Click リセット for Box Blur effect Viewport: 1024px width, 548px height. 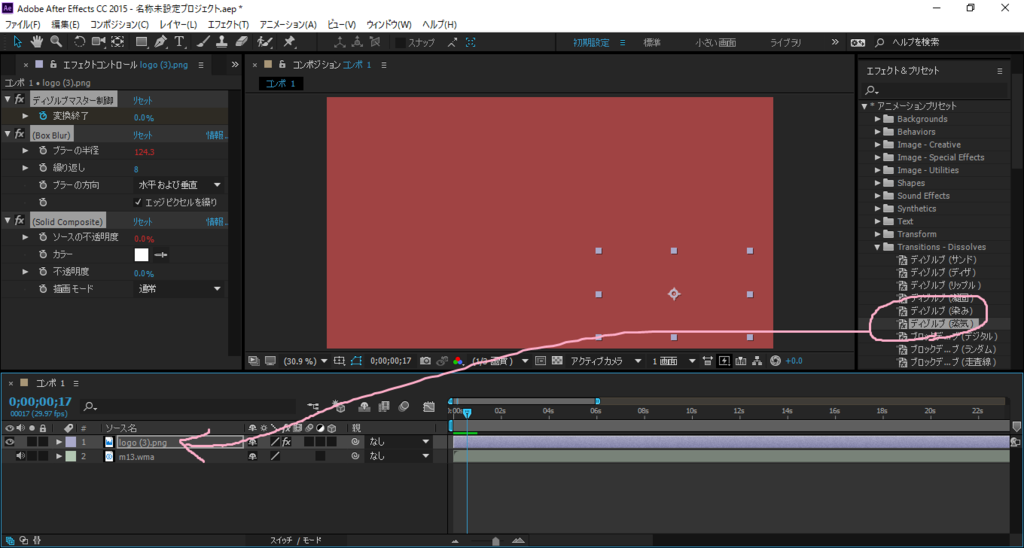142,135
